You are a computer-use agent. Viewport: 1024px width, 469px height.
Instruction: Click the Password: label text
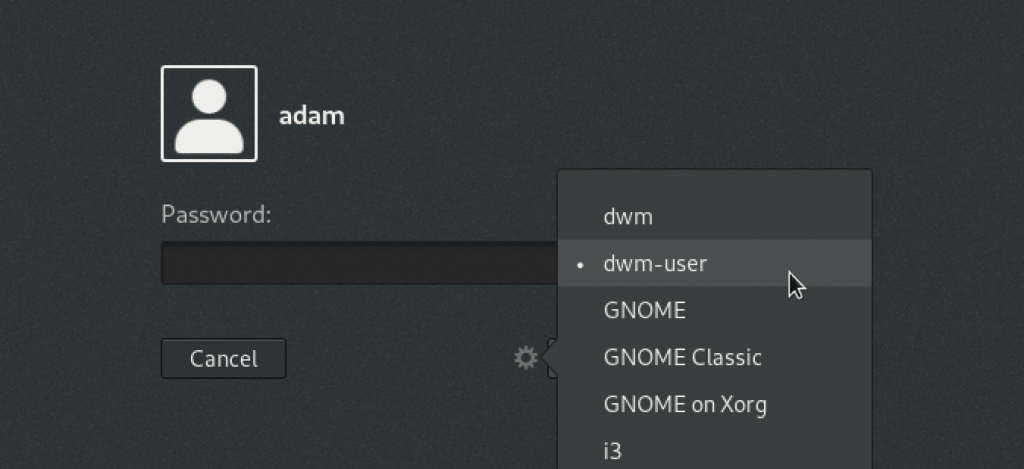(217, 214)
